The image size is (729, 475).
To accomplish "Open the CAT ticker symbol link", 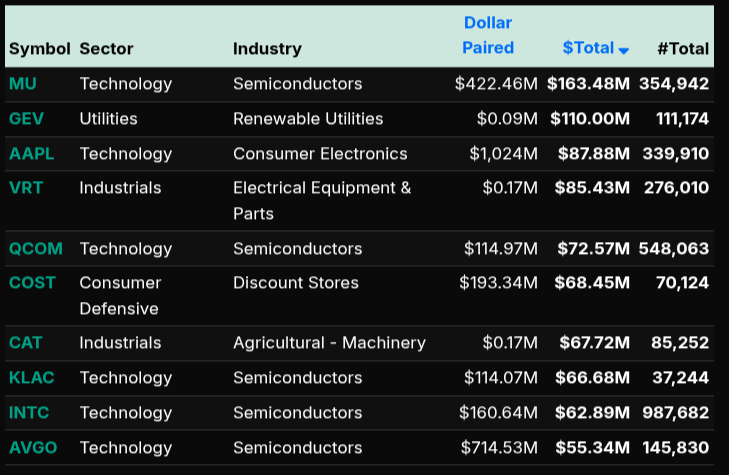I will pos(25,343).
